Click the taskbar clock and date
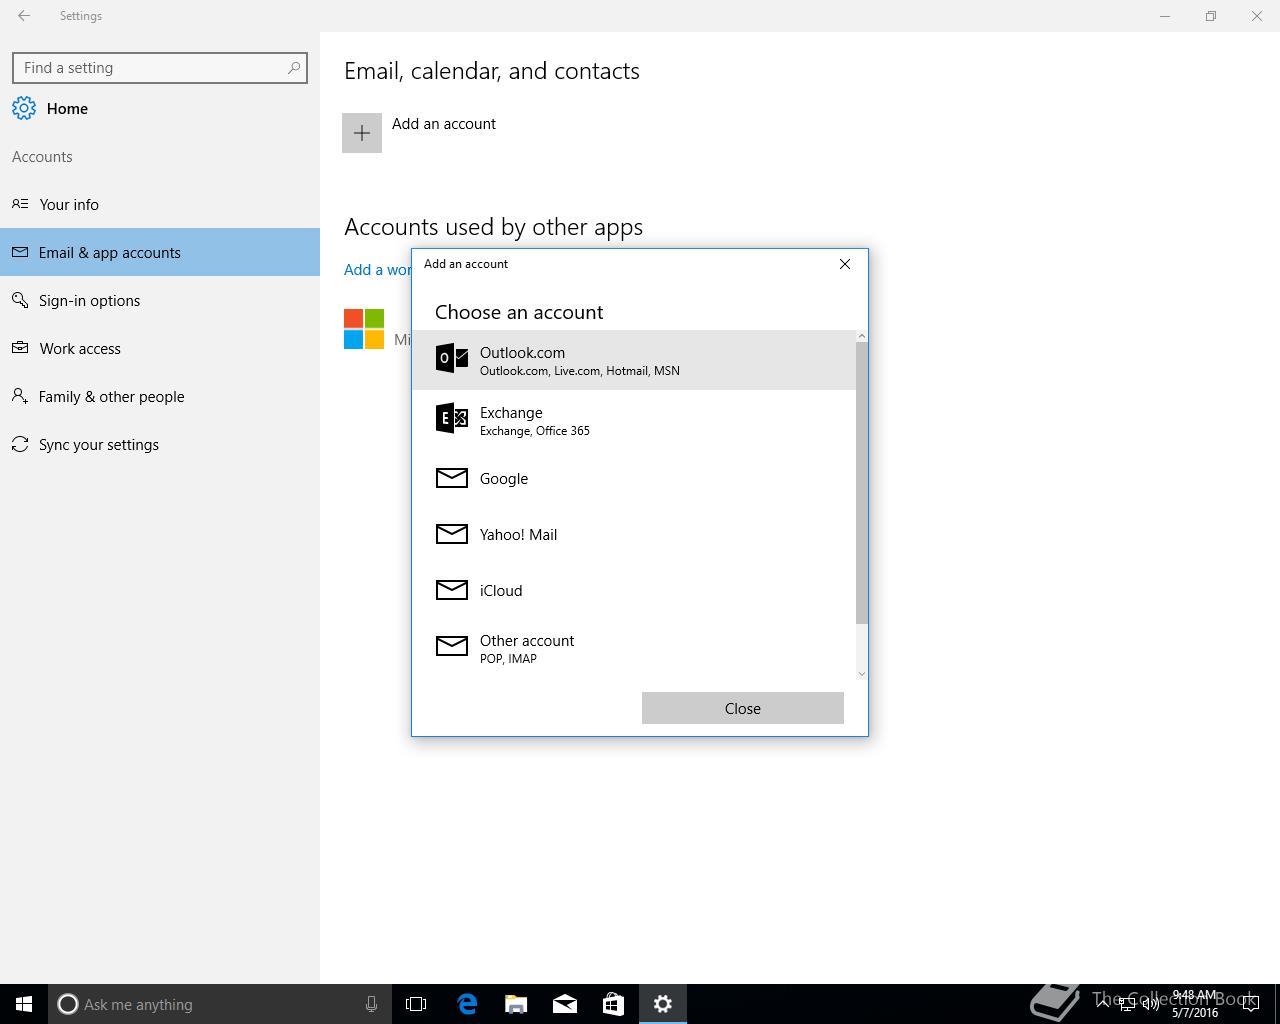The width and height of the screenshot is (1280, 1024). point(1195,1004)
